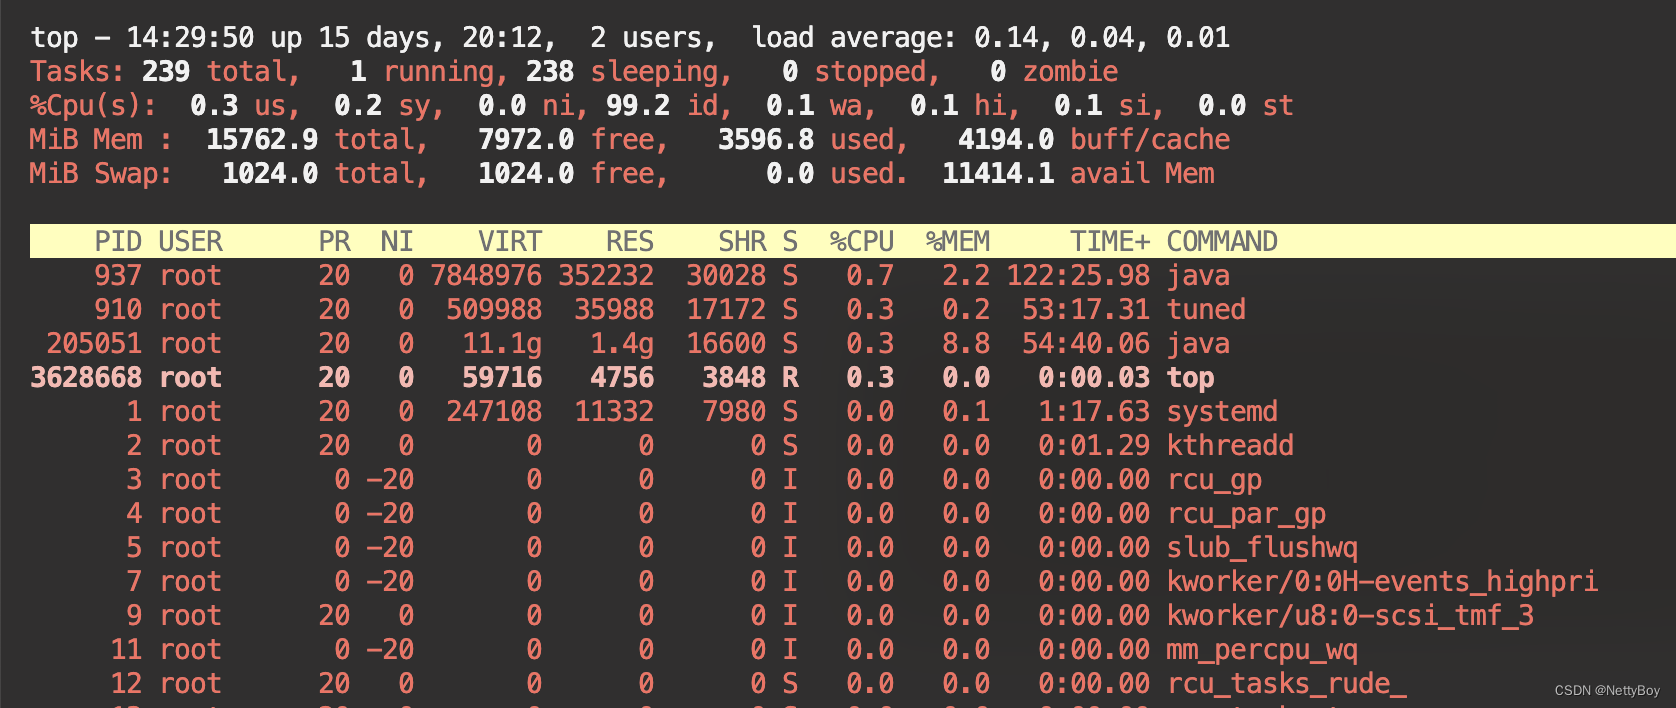Click the TIME+ column header
This screenshot has height=708, width=1676.
coord(1110,242)
